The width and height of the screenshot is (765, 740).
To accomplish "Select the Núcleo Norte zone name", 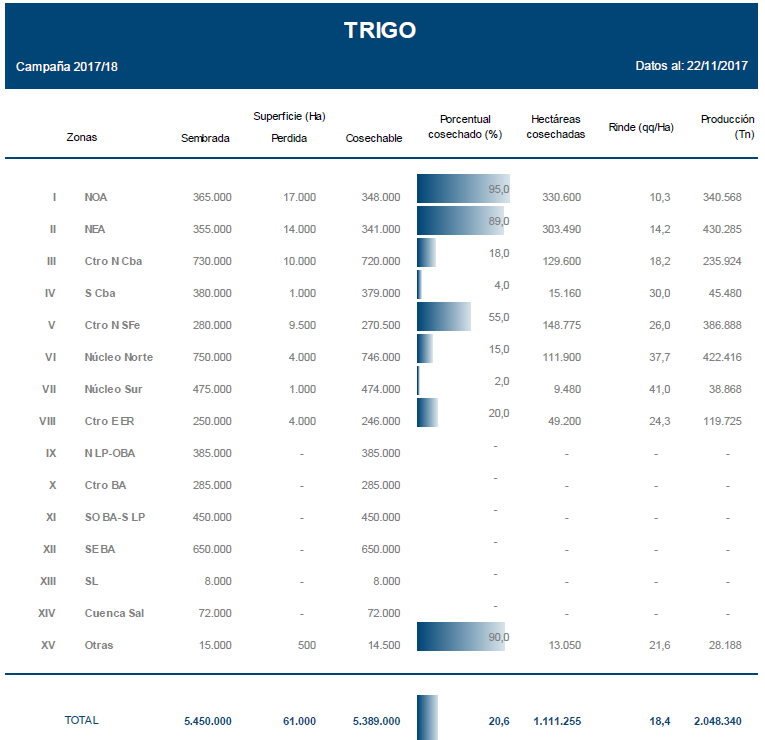I will (x=119, y=357).
